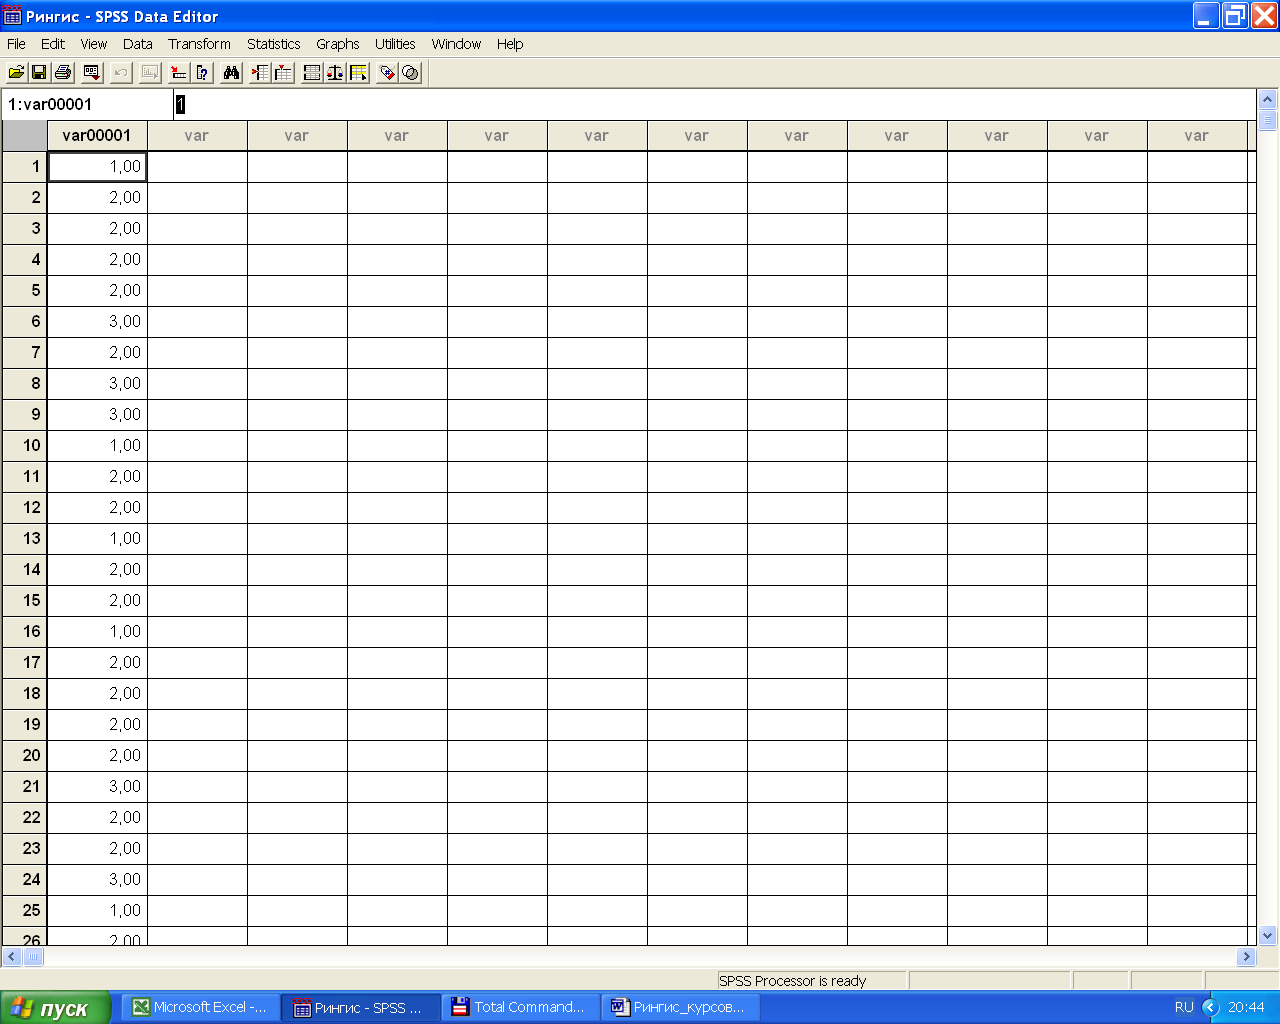Click the horizontal scrollbar thumb

tap(33, 957)
